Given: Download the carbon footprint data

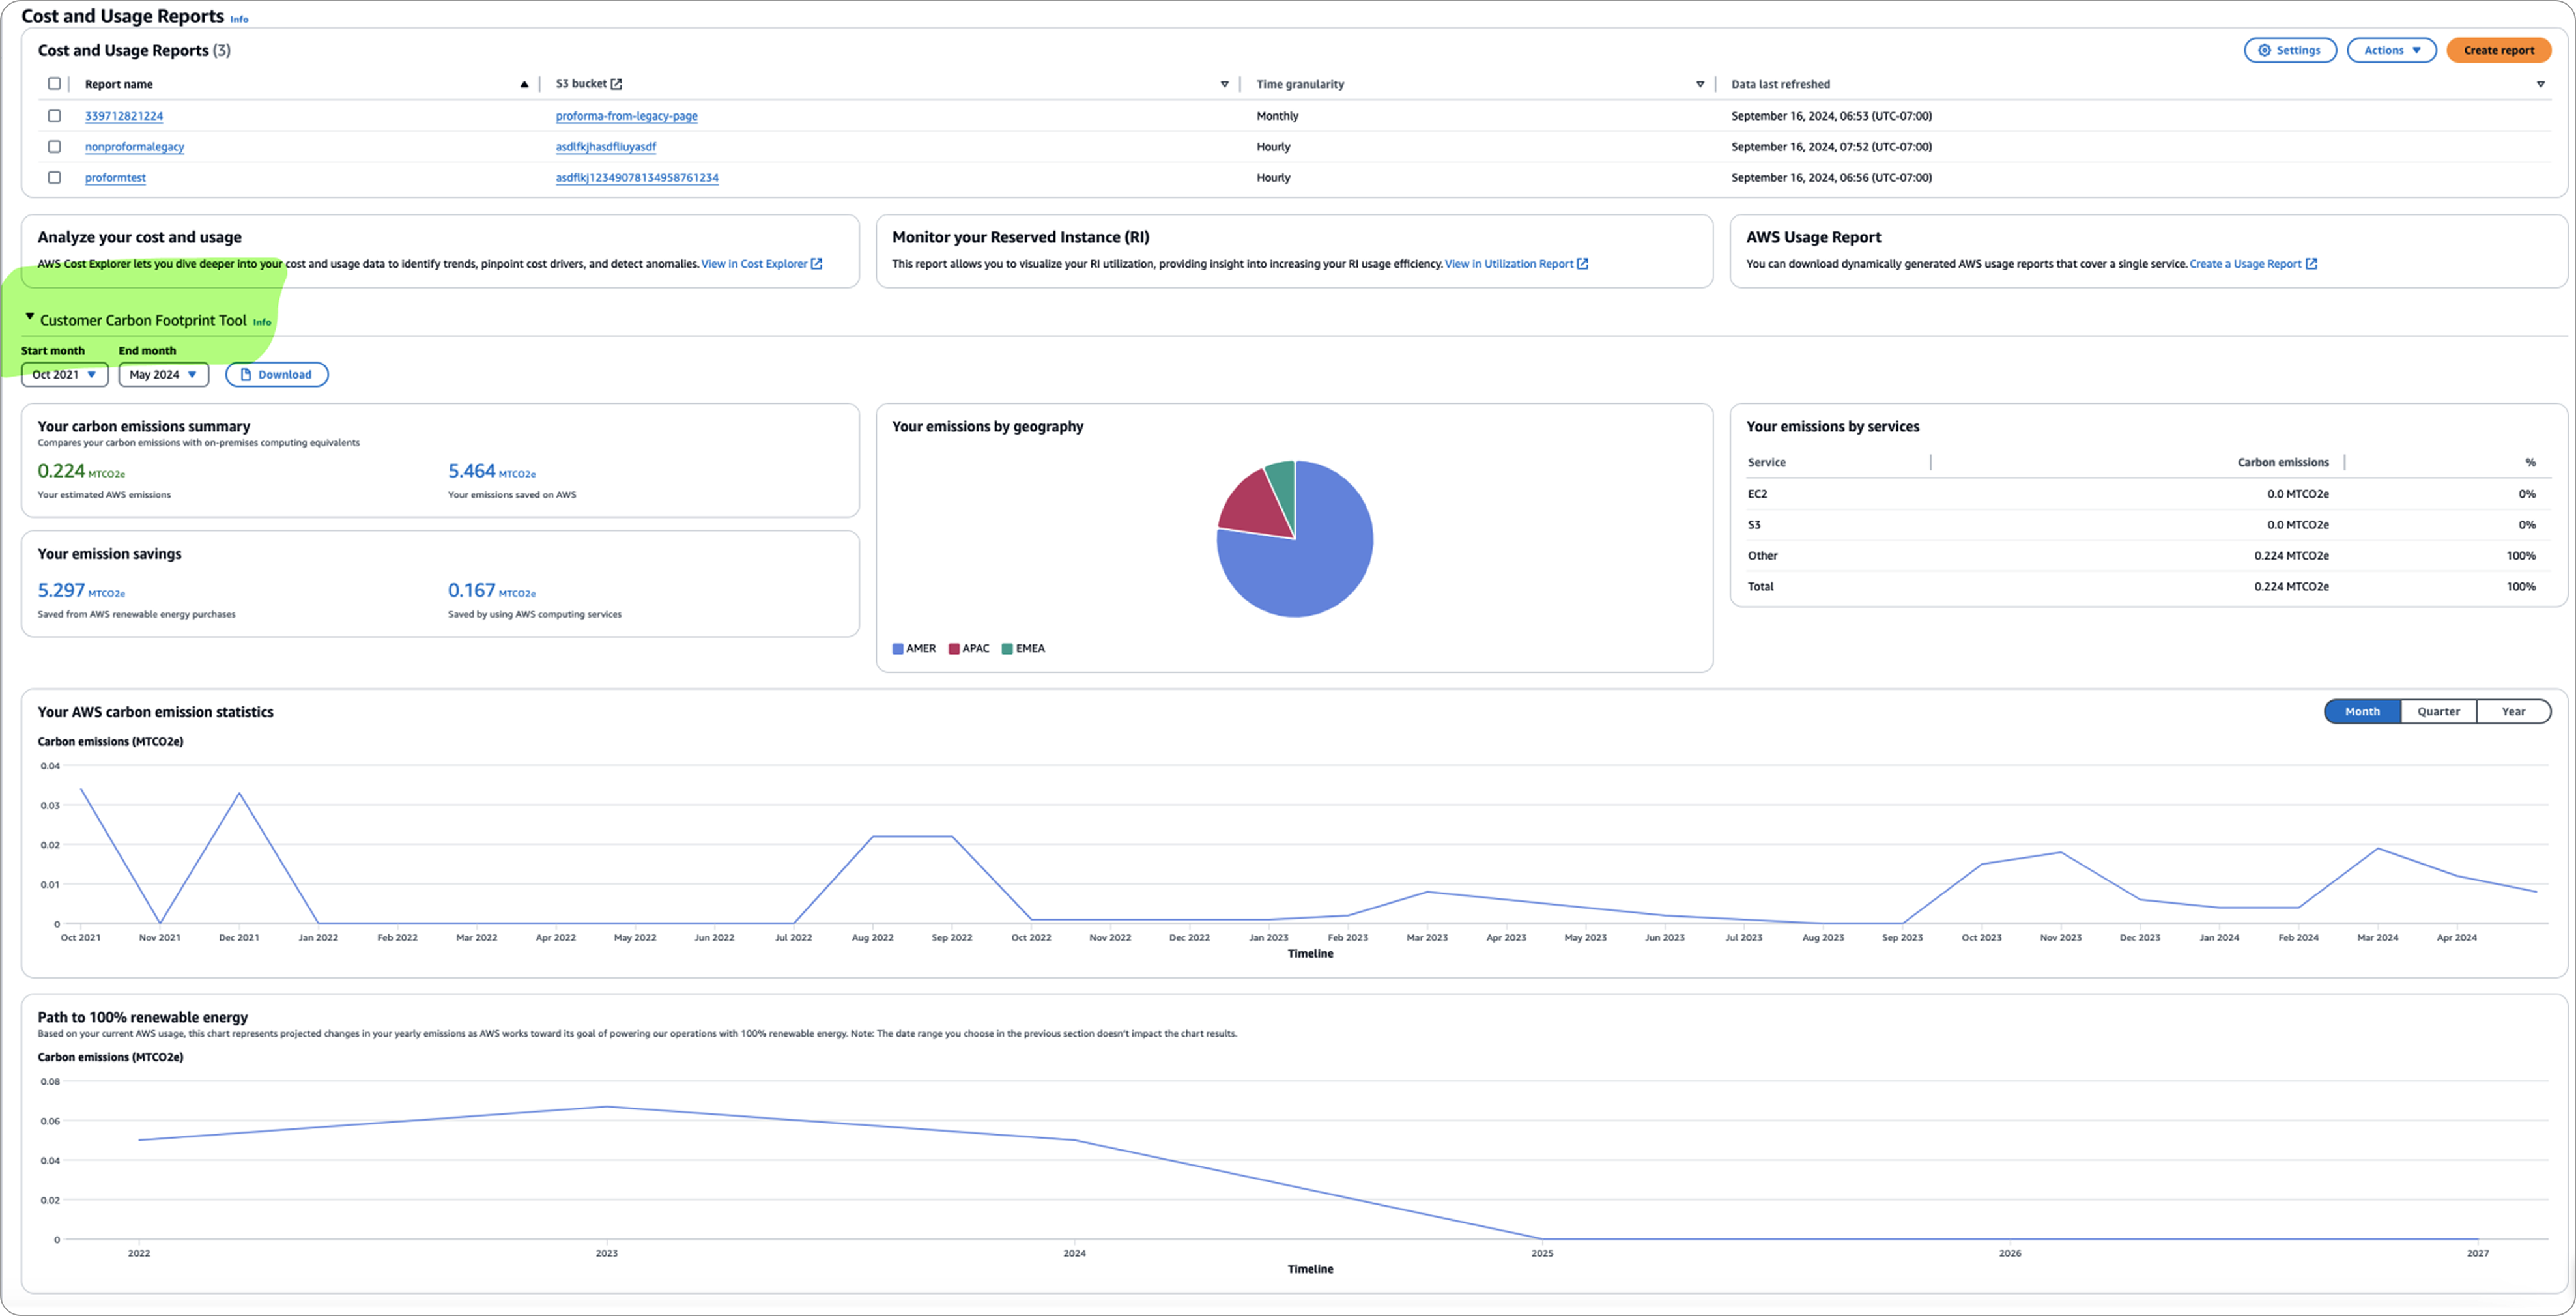Looking at the screenshot, I should click(x=276, y=375).
